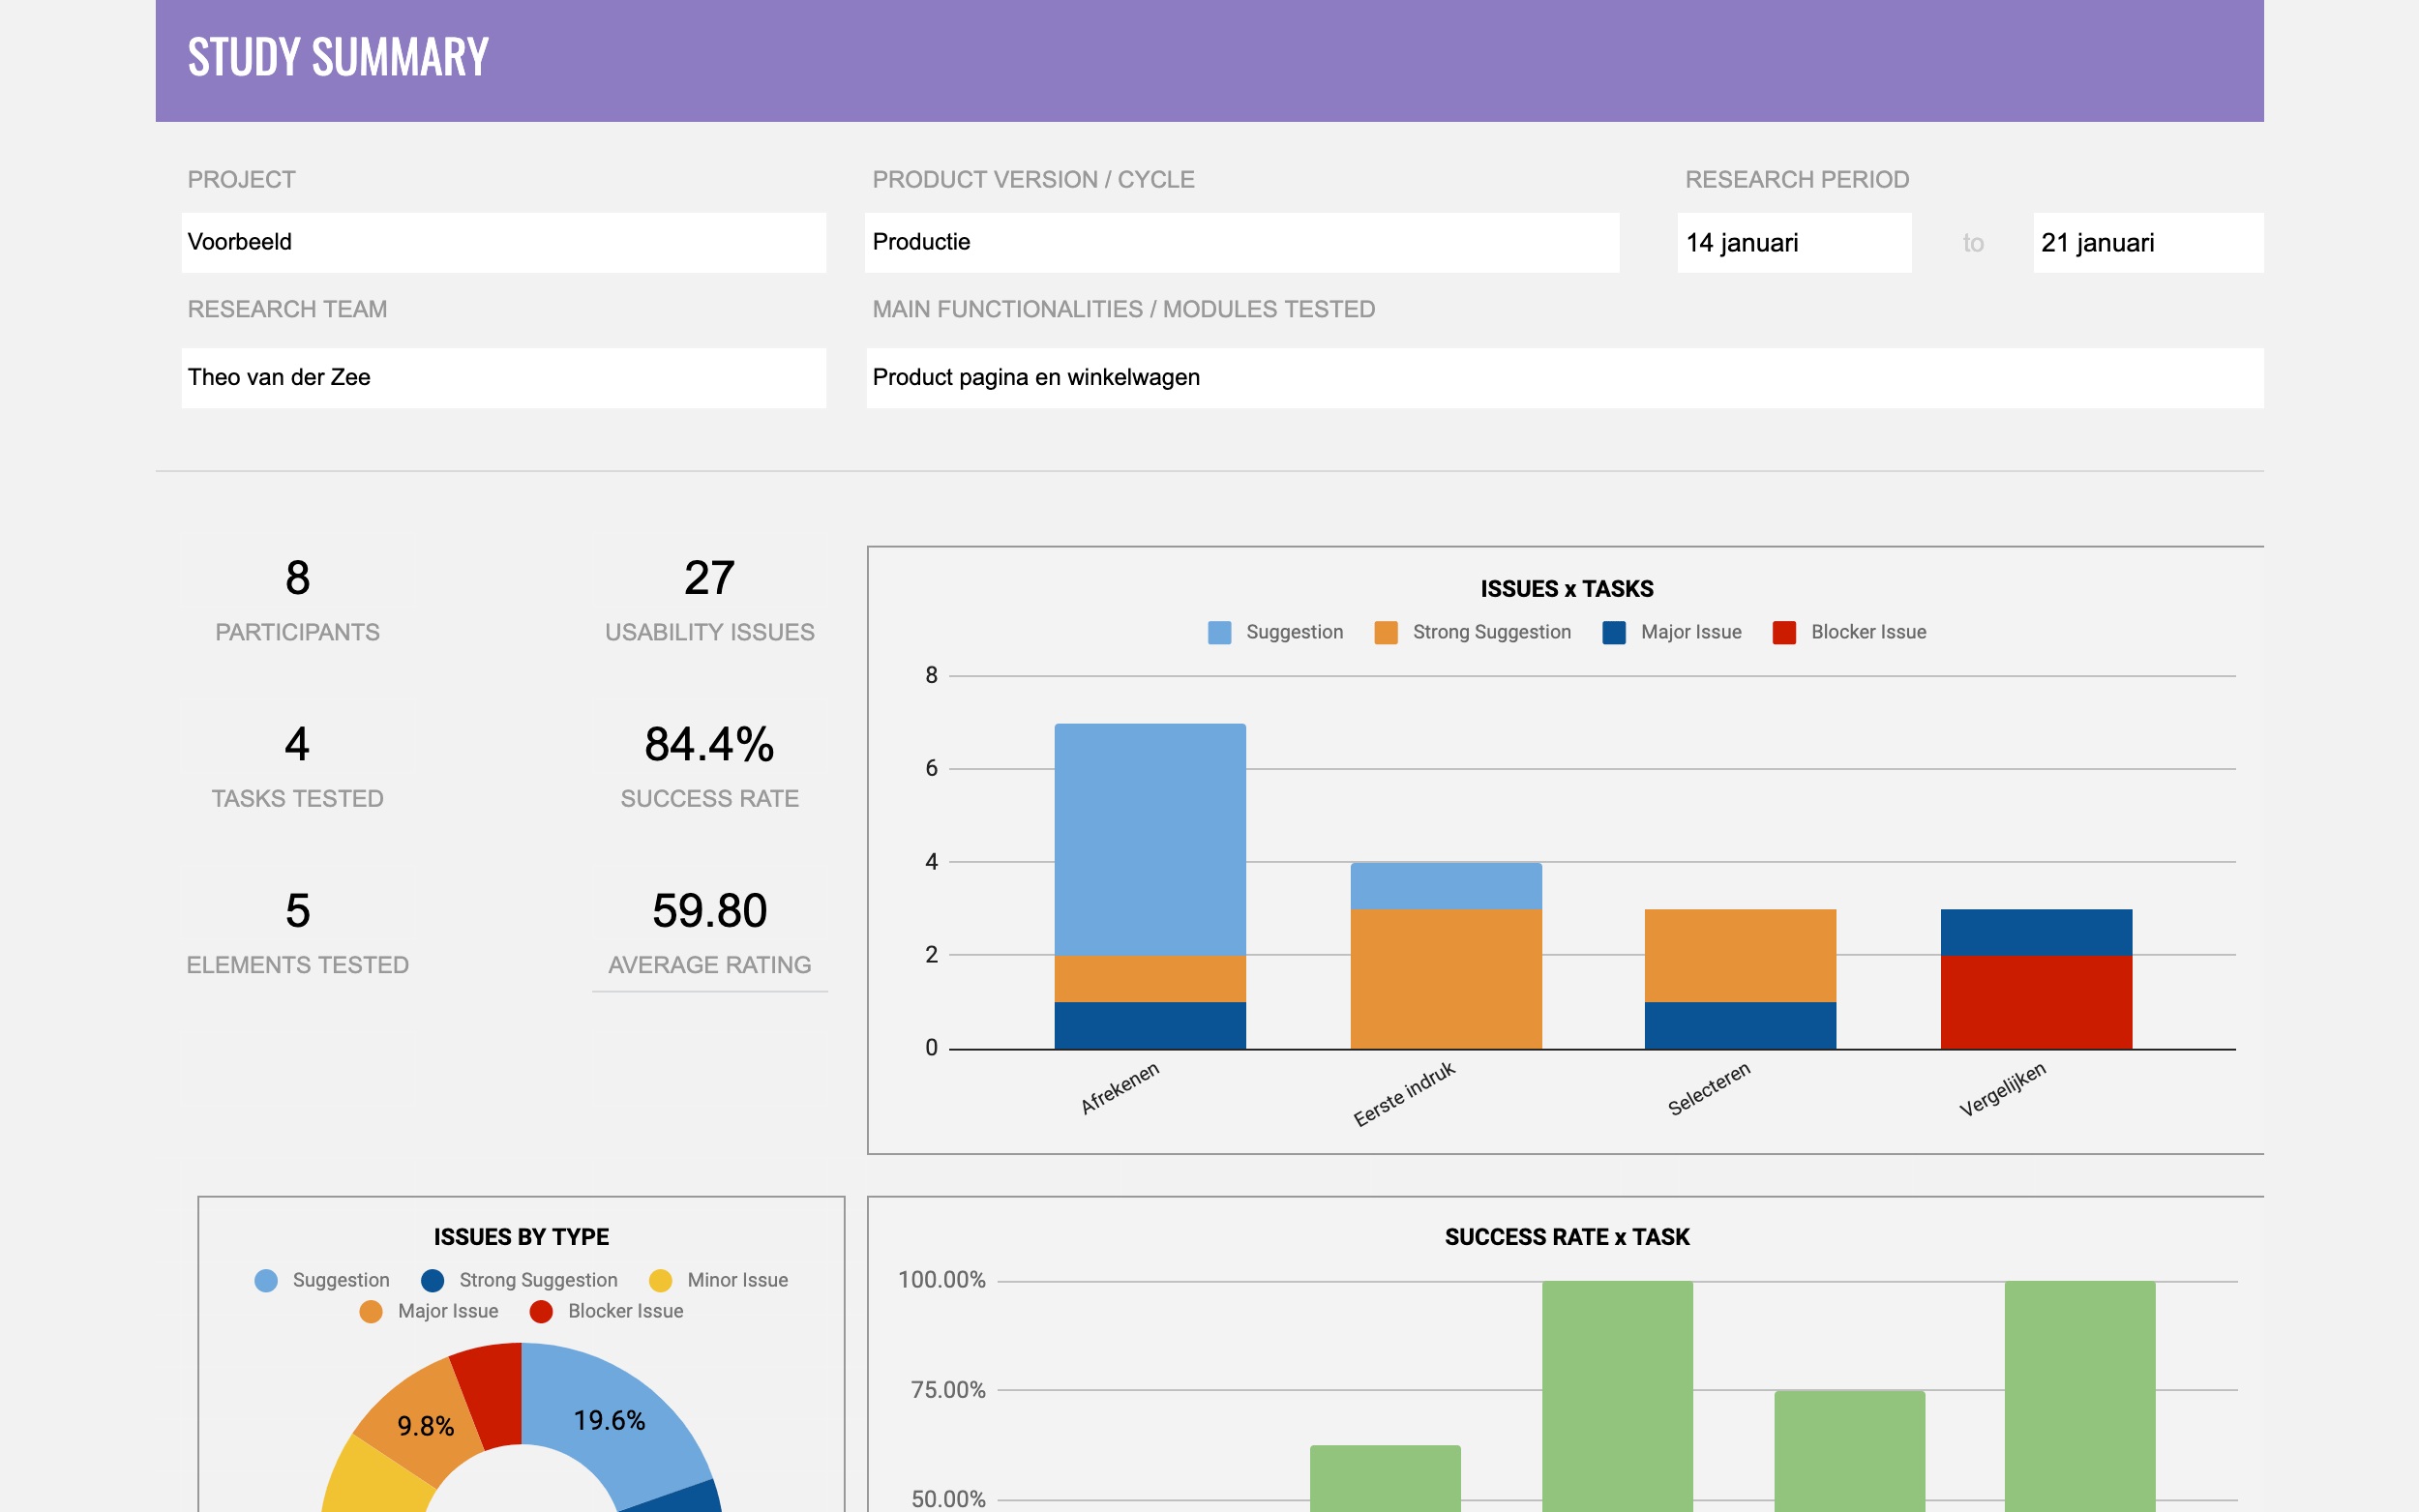Click the Selecteren axis label
This screenshot has width=2419, height=1512.
[x=1709, y=1088]
